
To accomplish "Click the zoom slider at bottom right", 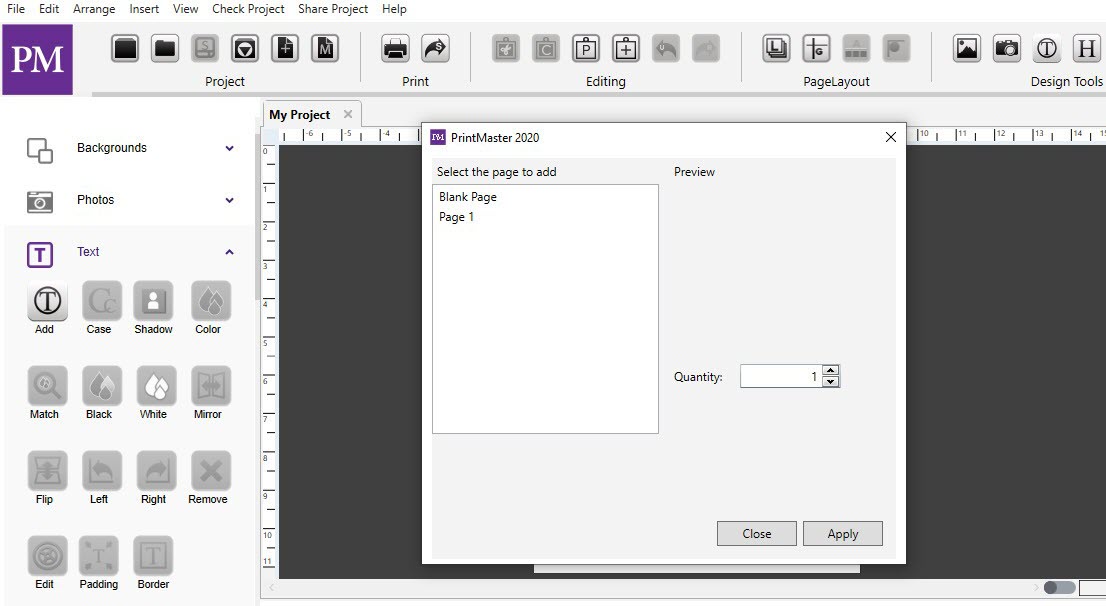I will [x=1059, y=587].
